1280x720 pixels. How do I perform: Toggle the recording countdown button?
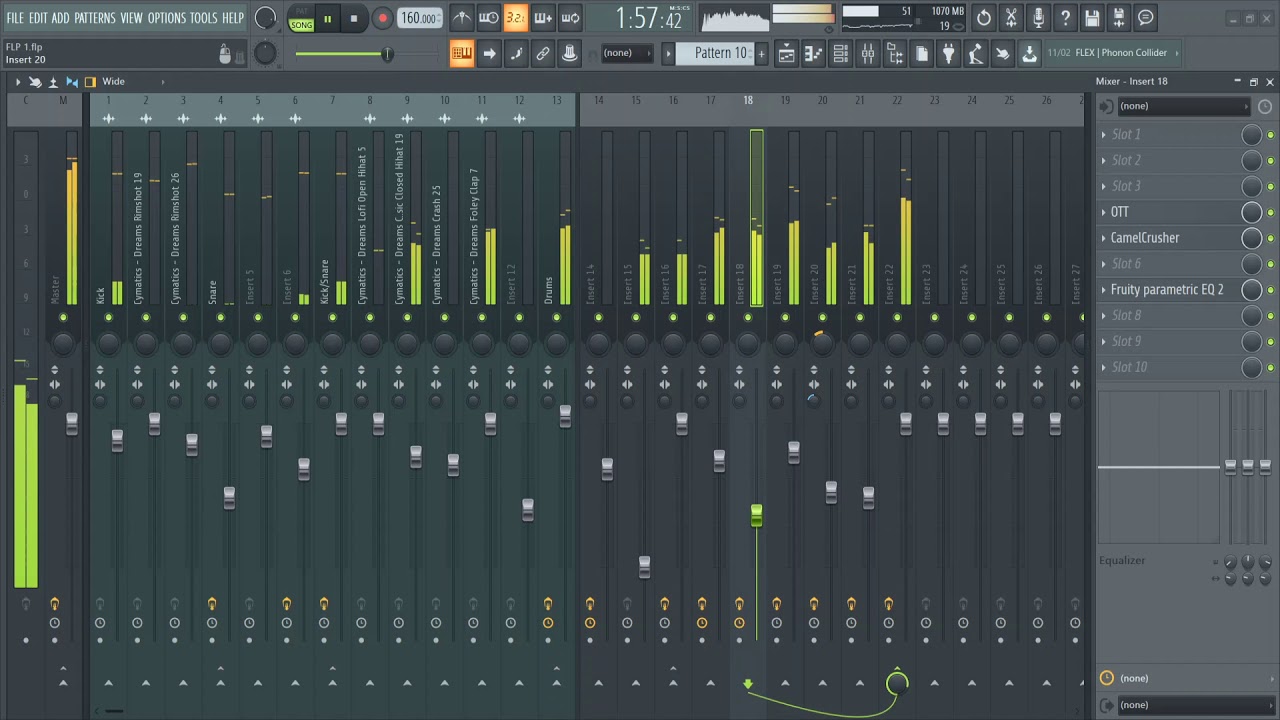coord(515,17)
